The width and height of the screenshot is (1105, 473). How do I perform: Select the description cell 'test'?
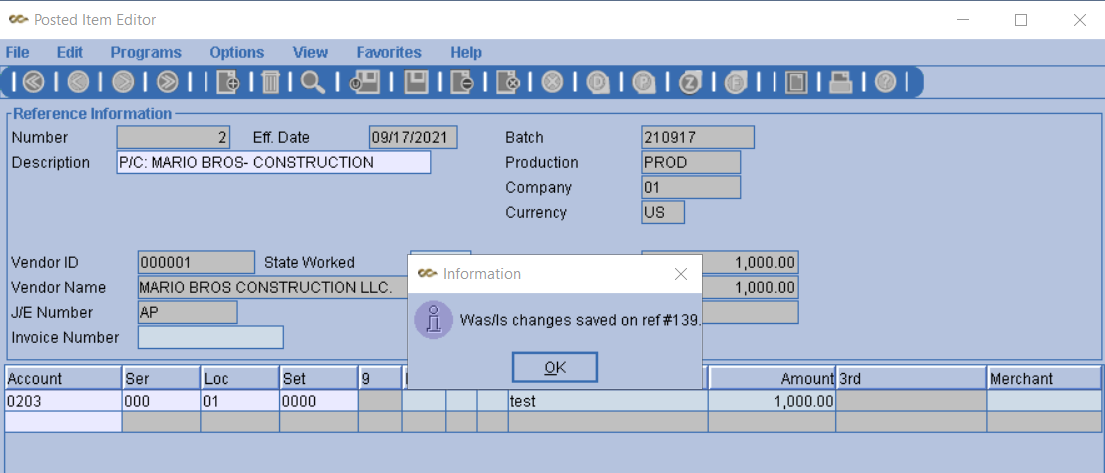click(608, 401)
